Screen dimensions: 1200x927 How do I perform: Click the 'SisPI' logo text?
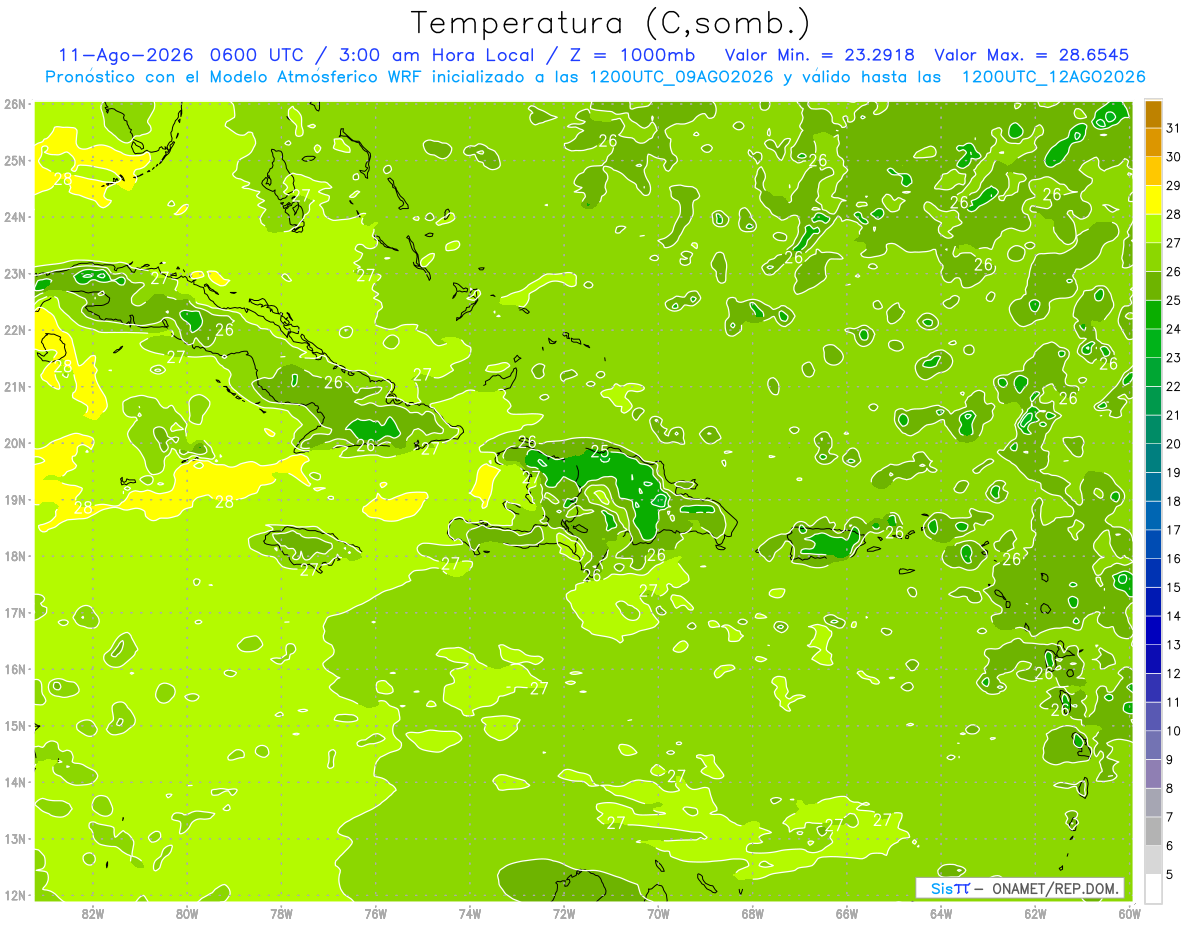tap(950, 889)
